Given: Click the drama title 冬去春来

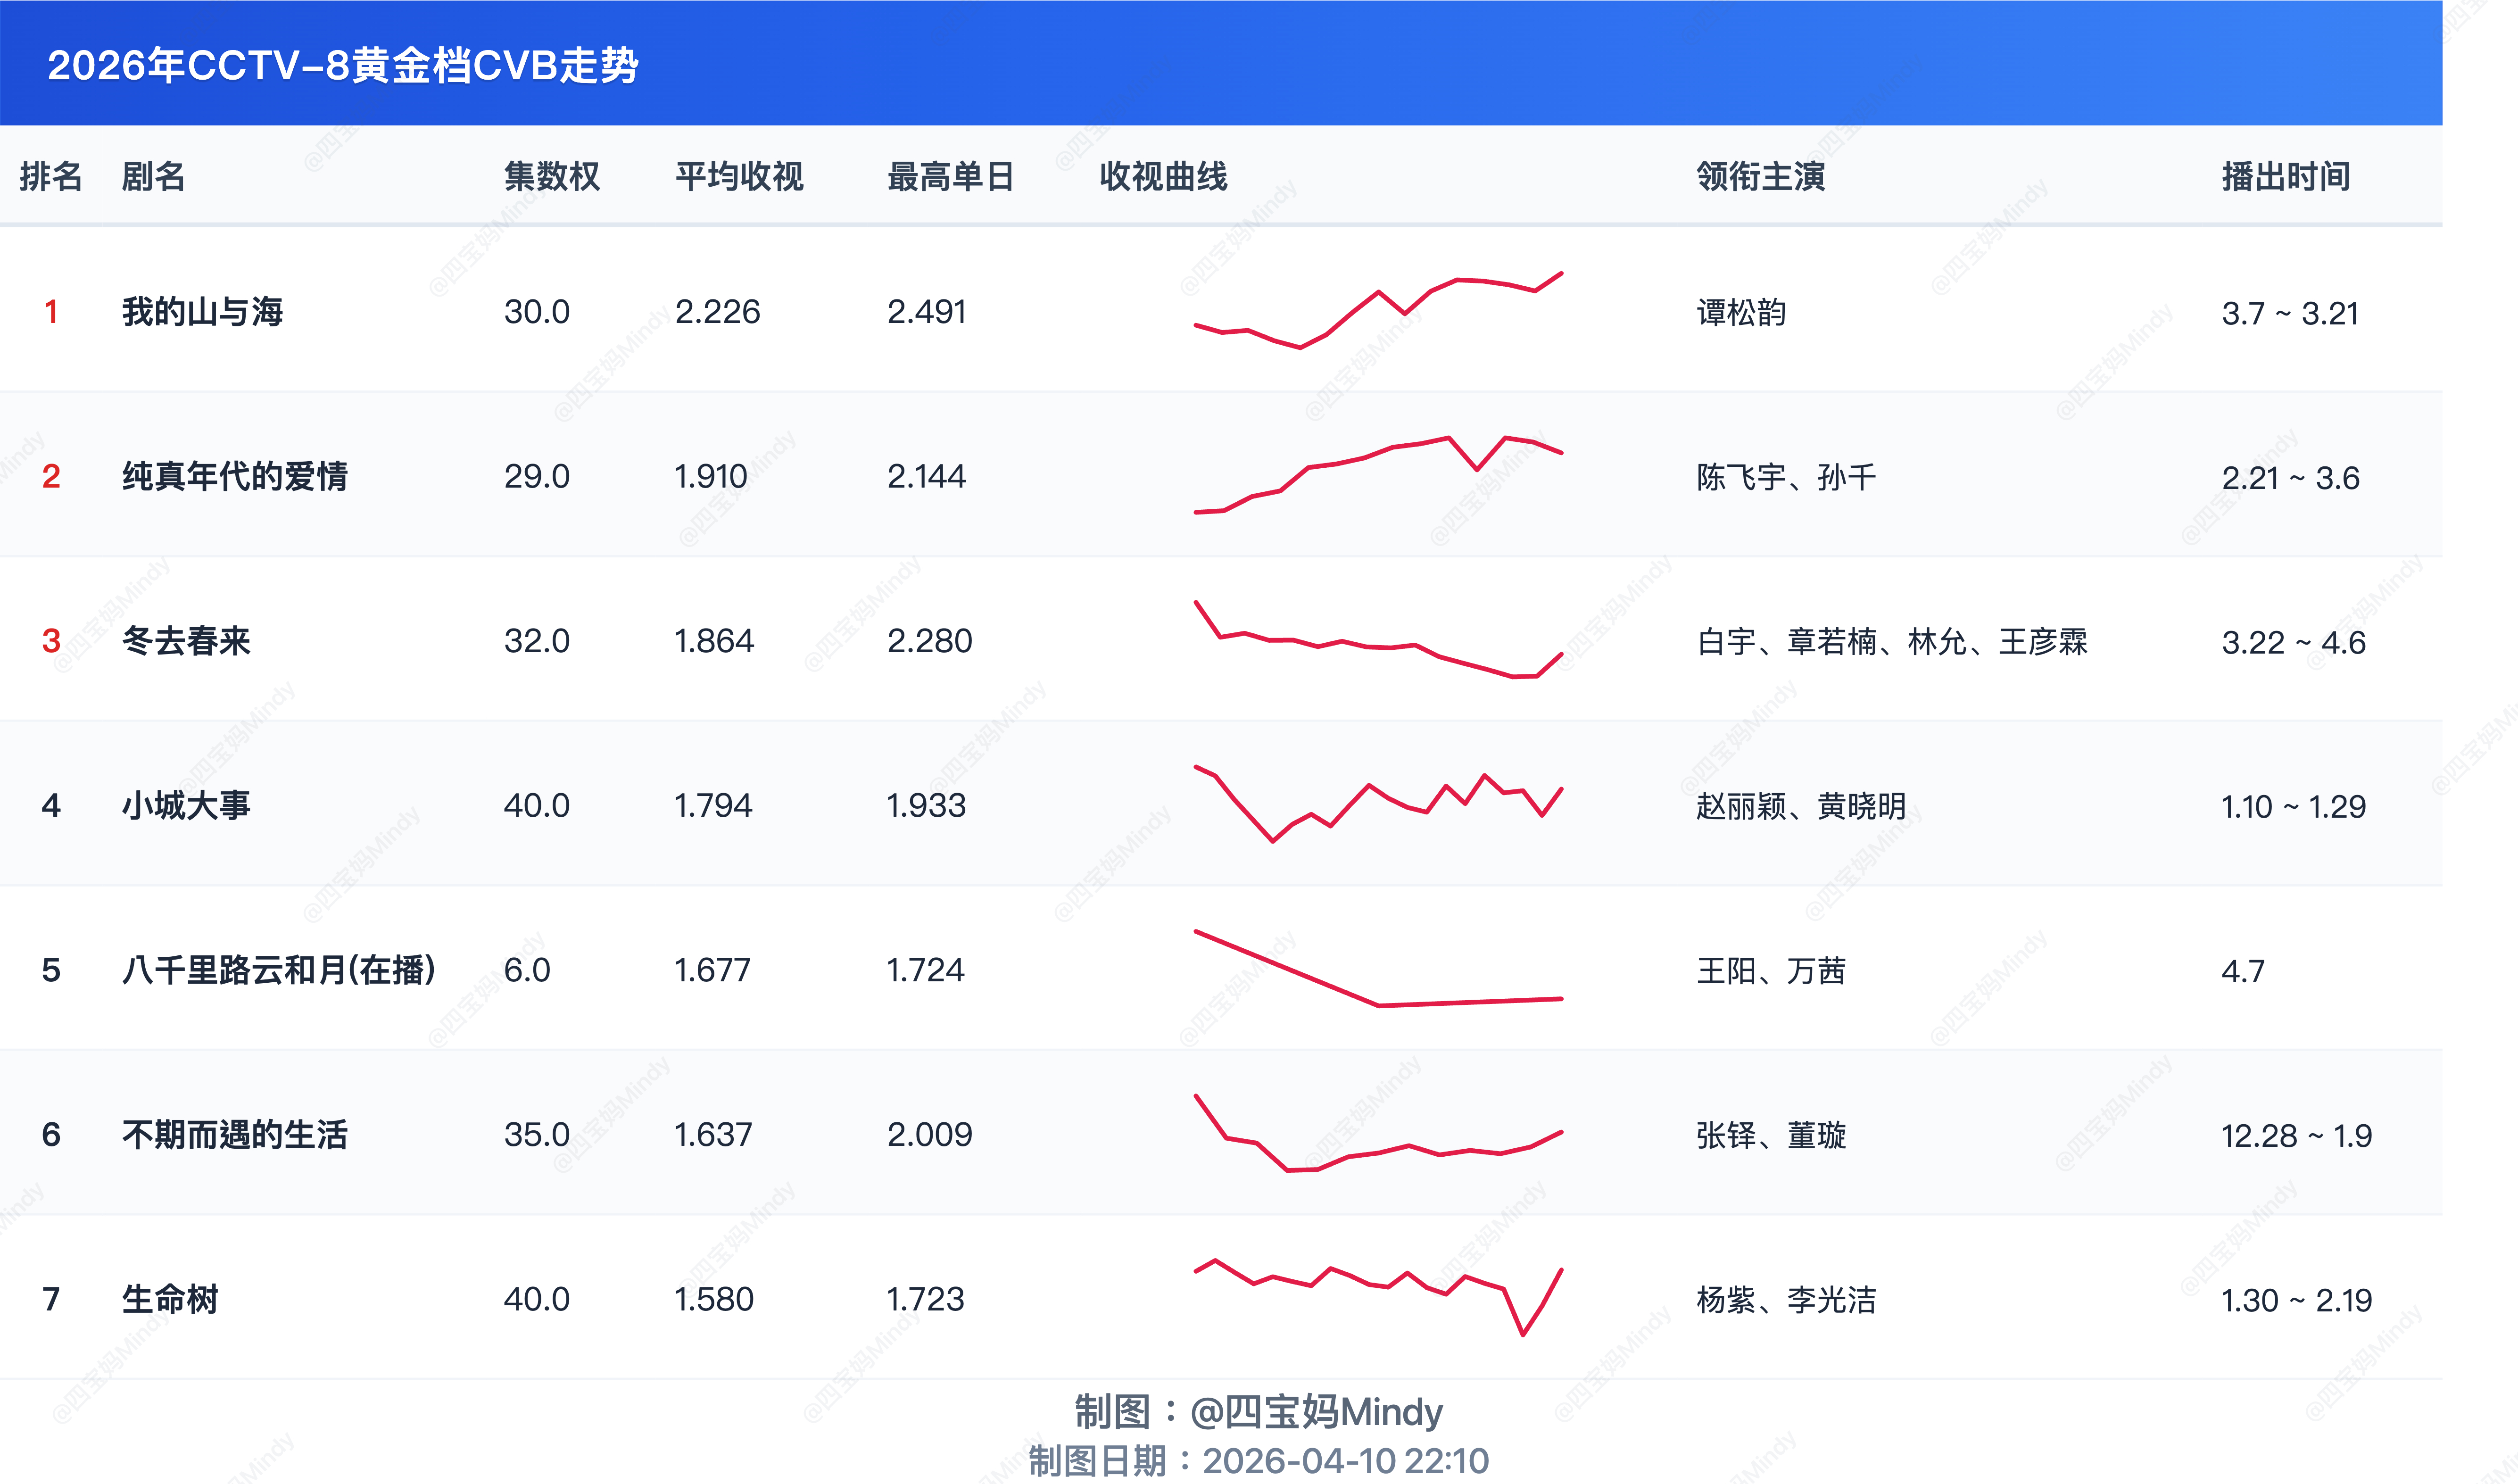Looking at the screenshot, I should tap(185, 641).
